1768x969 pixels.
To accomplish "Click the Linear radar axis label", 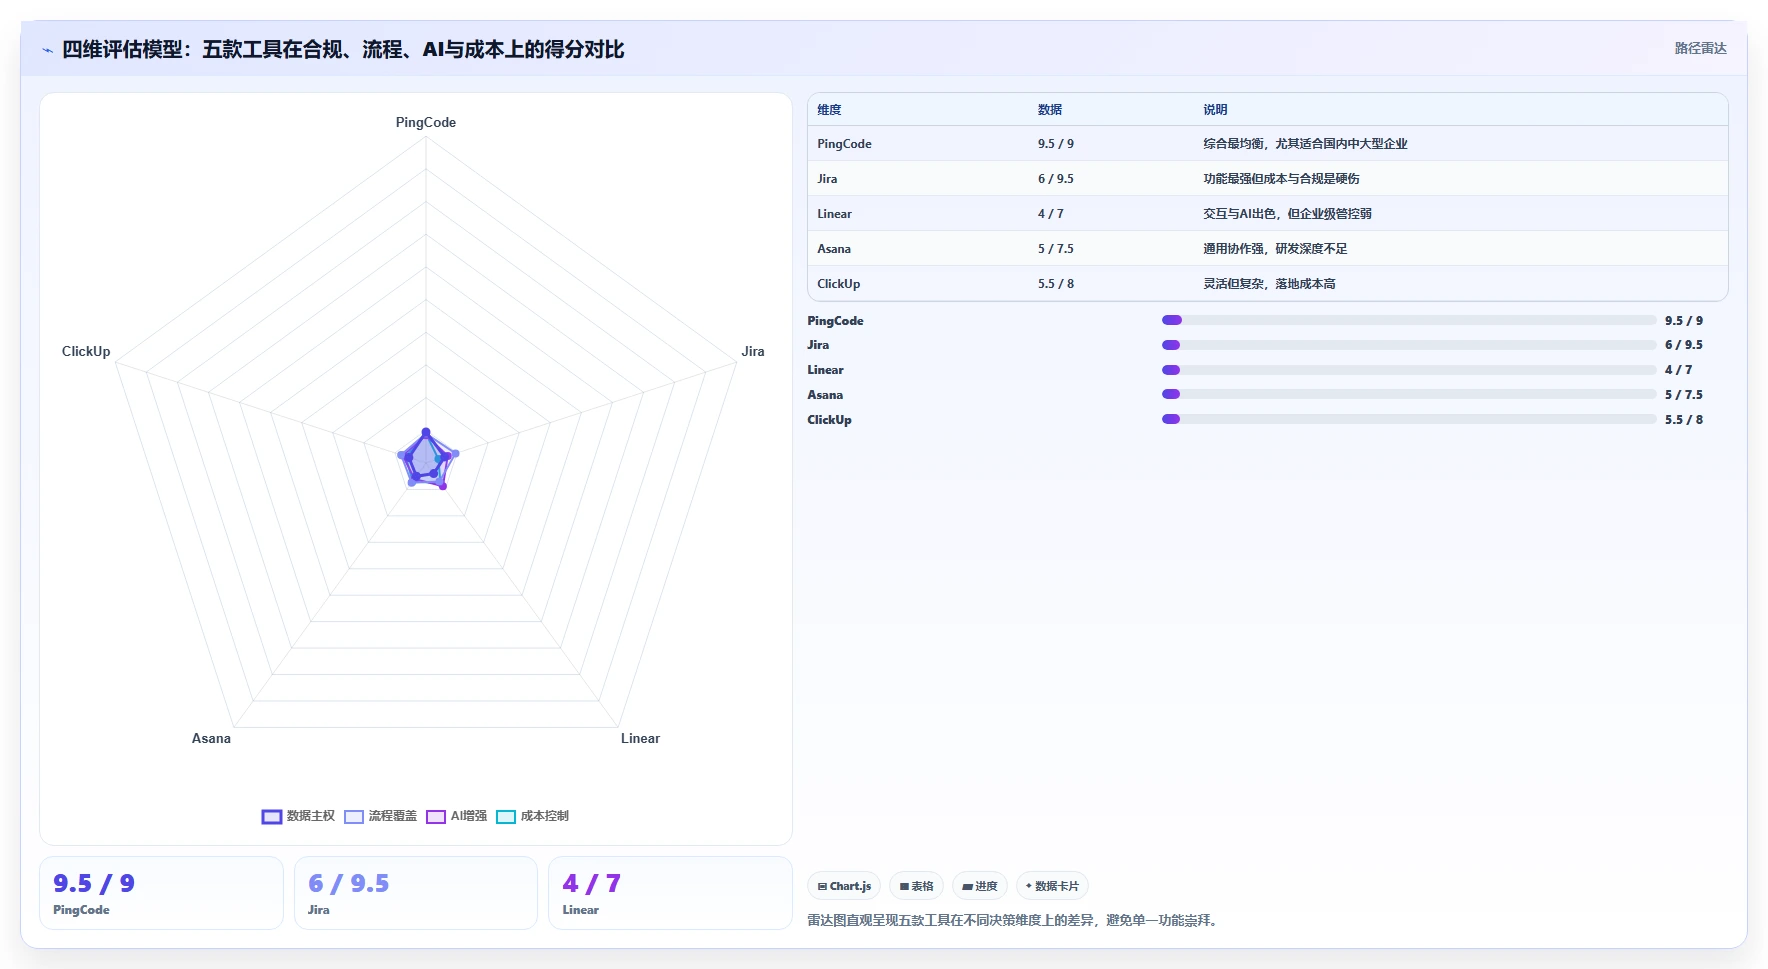I will [640, 739].
